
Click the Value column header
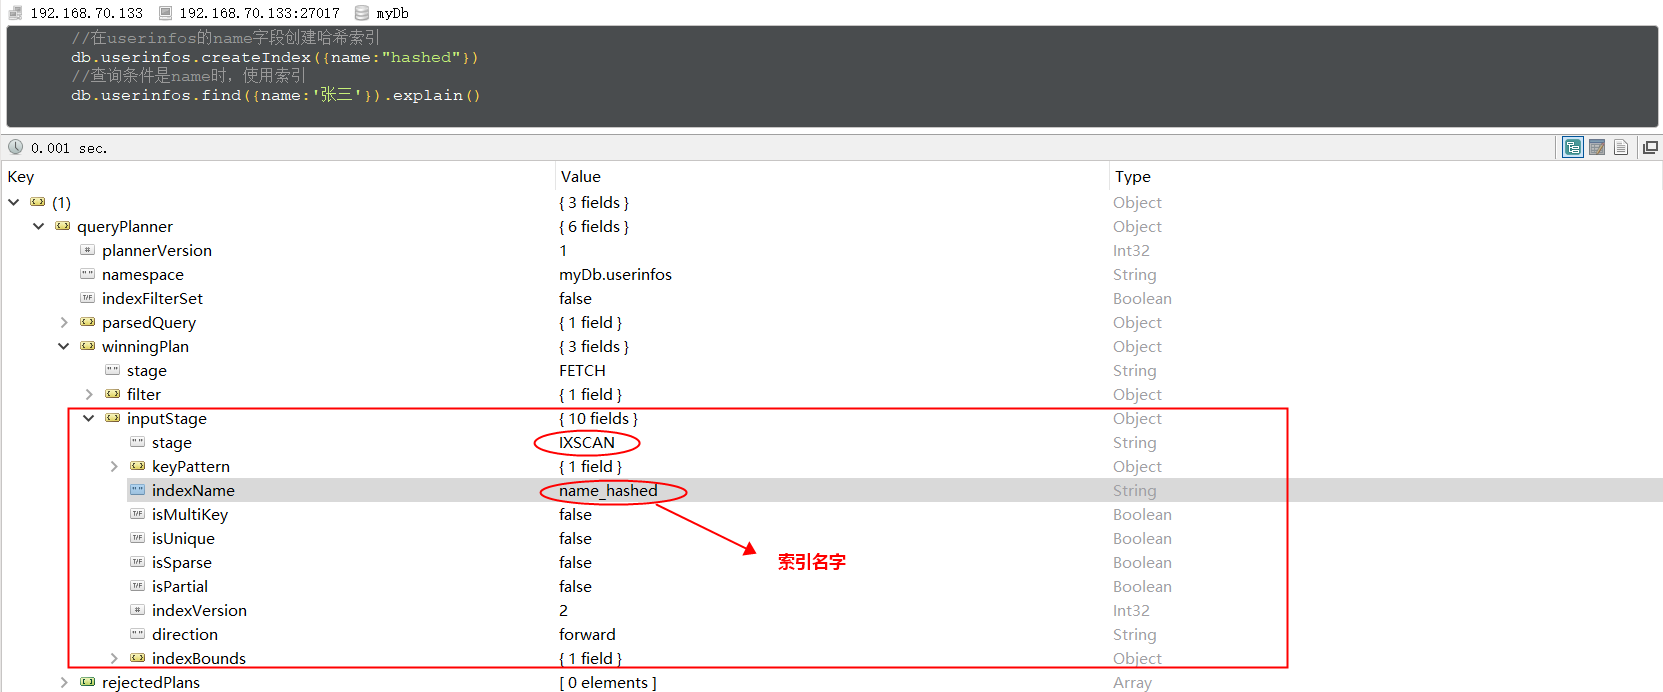coord(580,177)
